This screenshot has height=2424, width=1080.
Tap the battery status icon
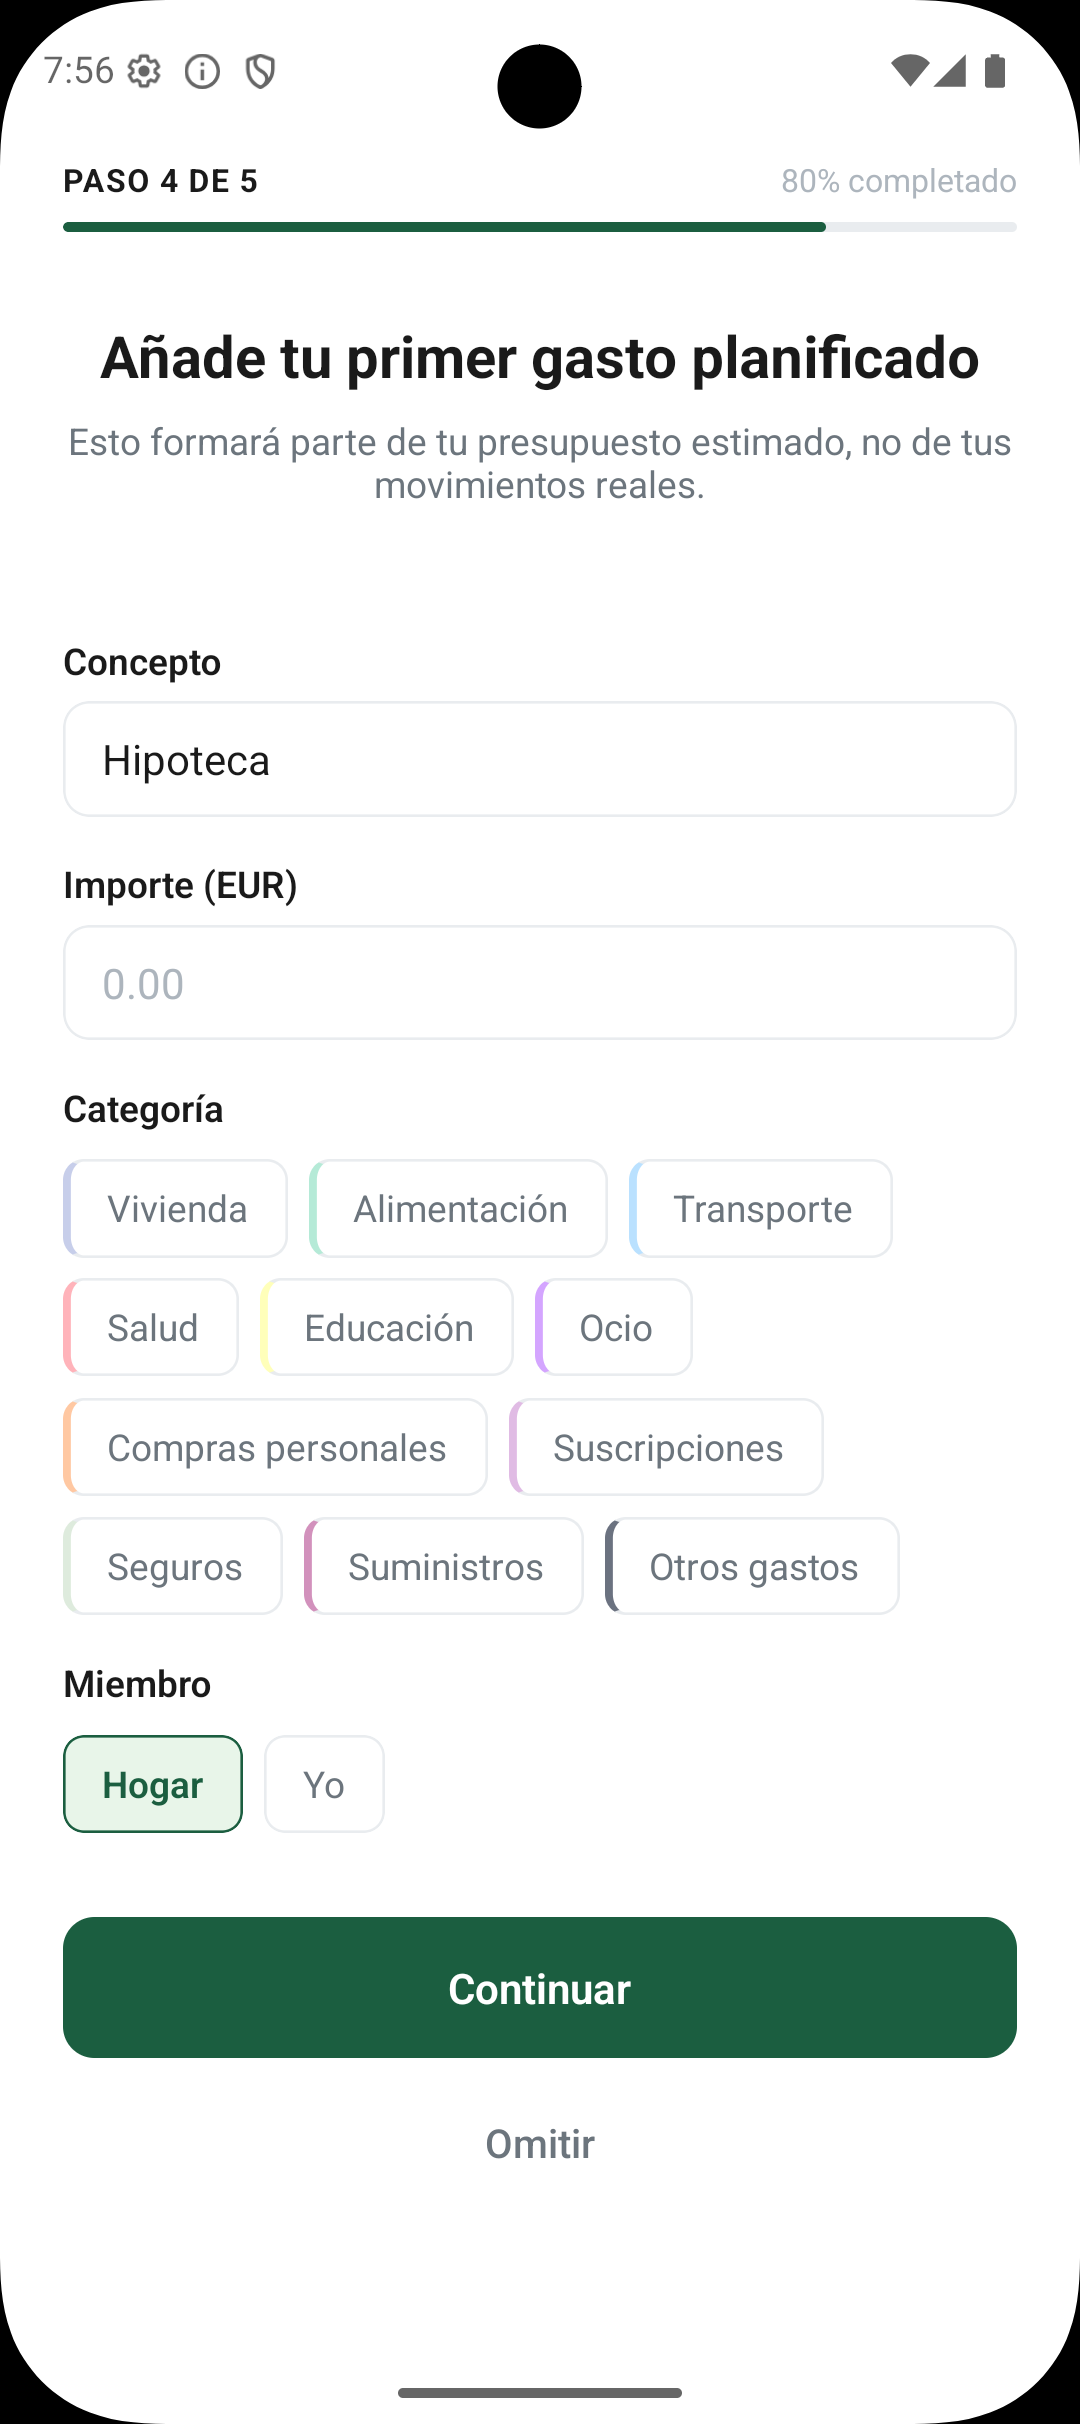pyautogui.click(x=994, y=71)
